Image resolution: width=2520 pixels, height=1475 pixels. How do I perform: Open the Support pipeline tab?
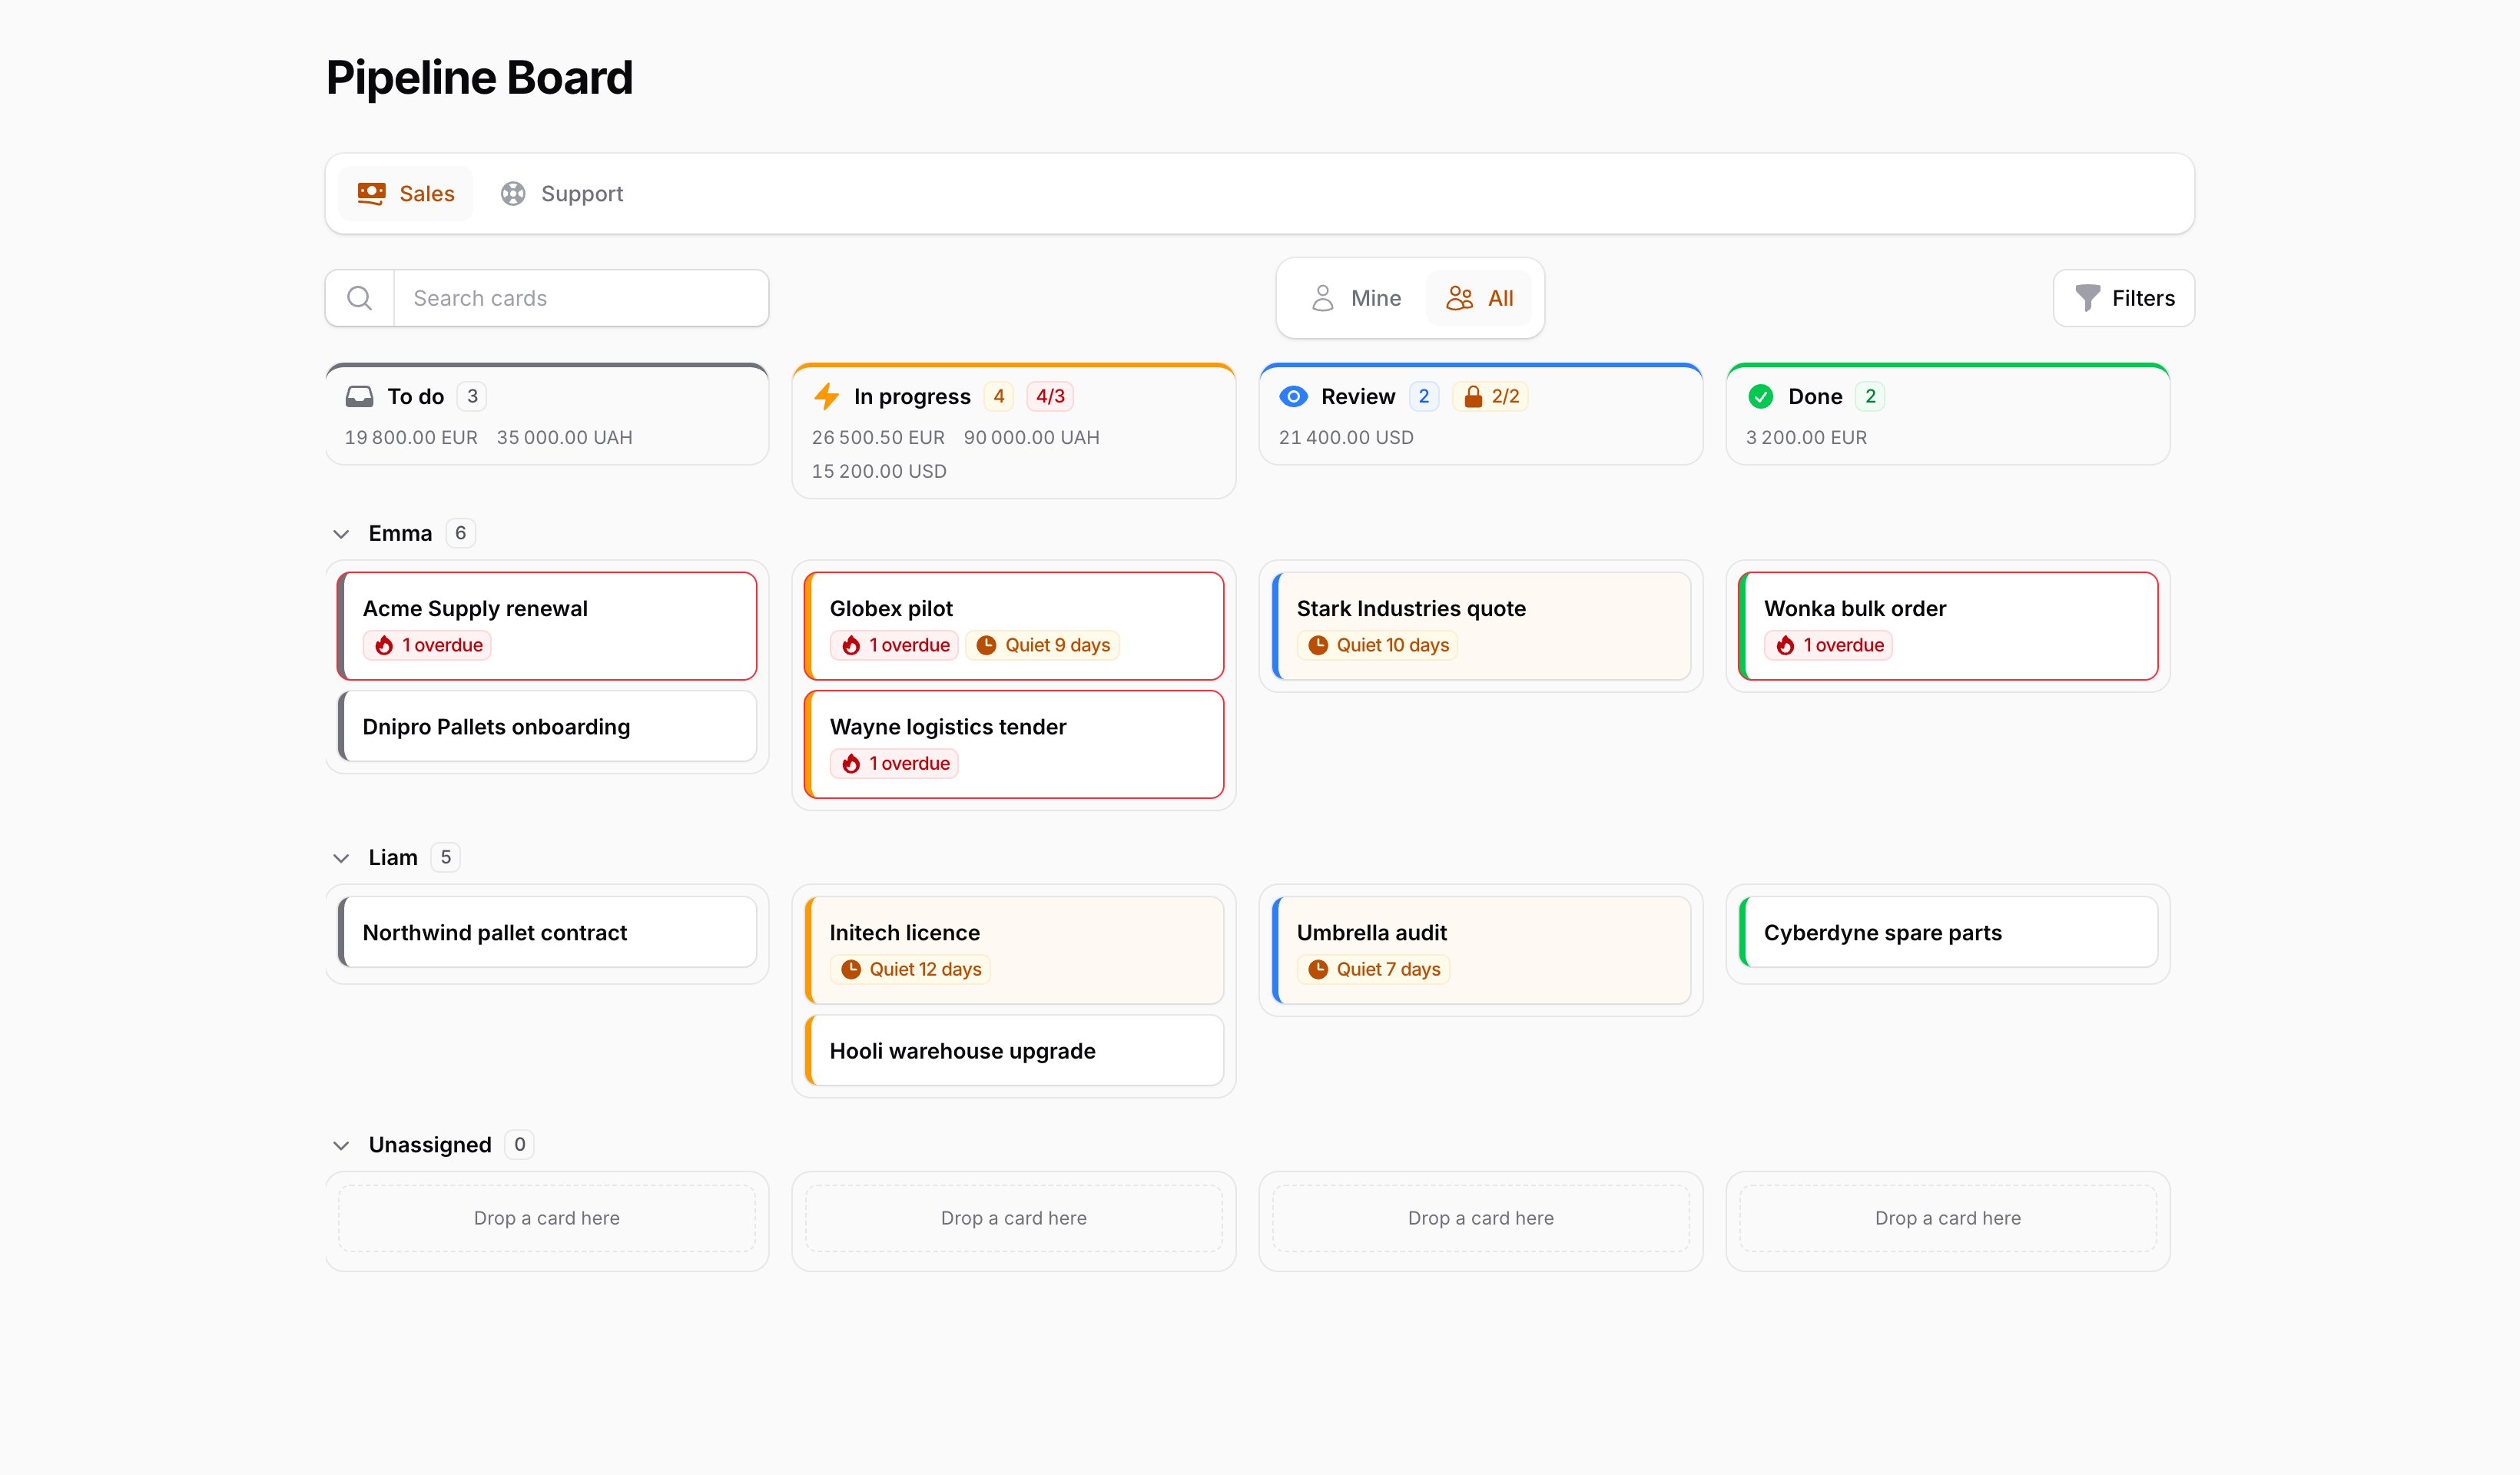click(x=561, y=194)
